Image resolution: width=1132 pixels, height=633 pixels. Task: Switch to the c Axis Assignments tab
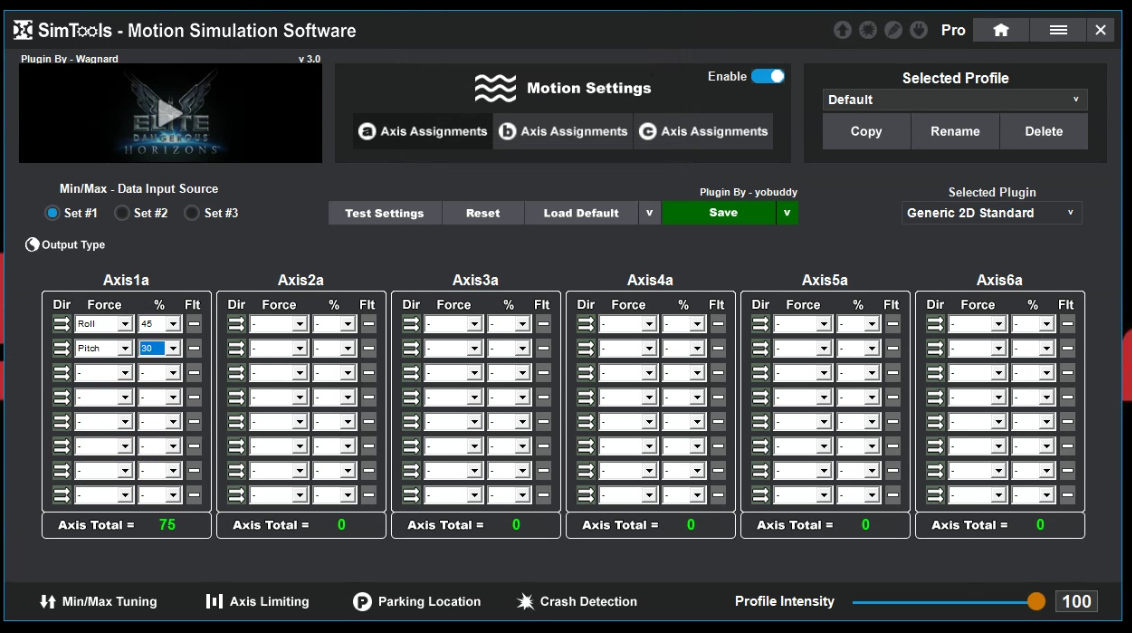pos(703,132)
